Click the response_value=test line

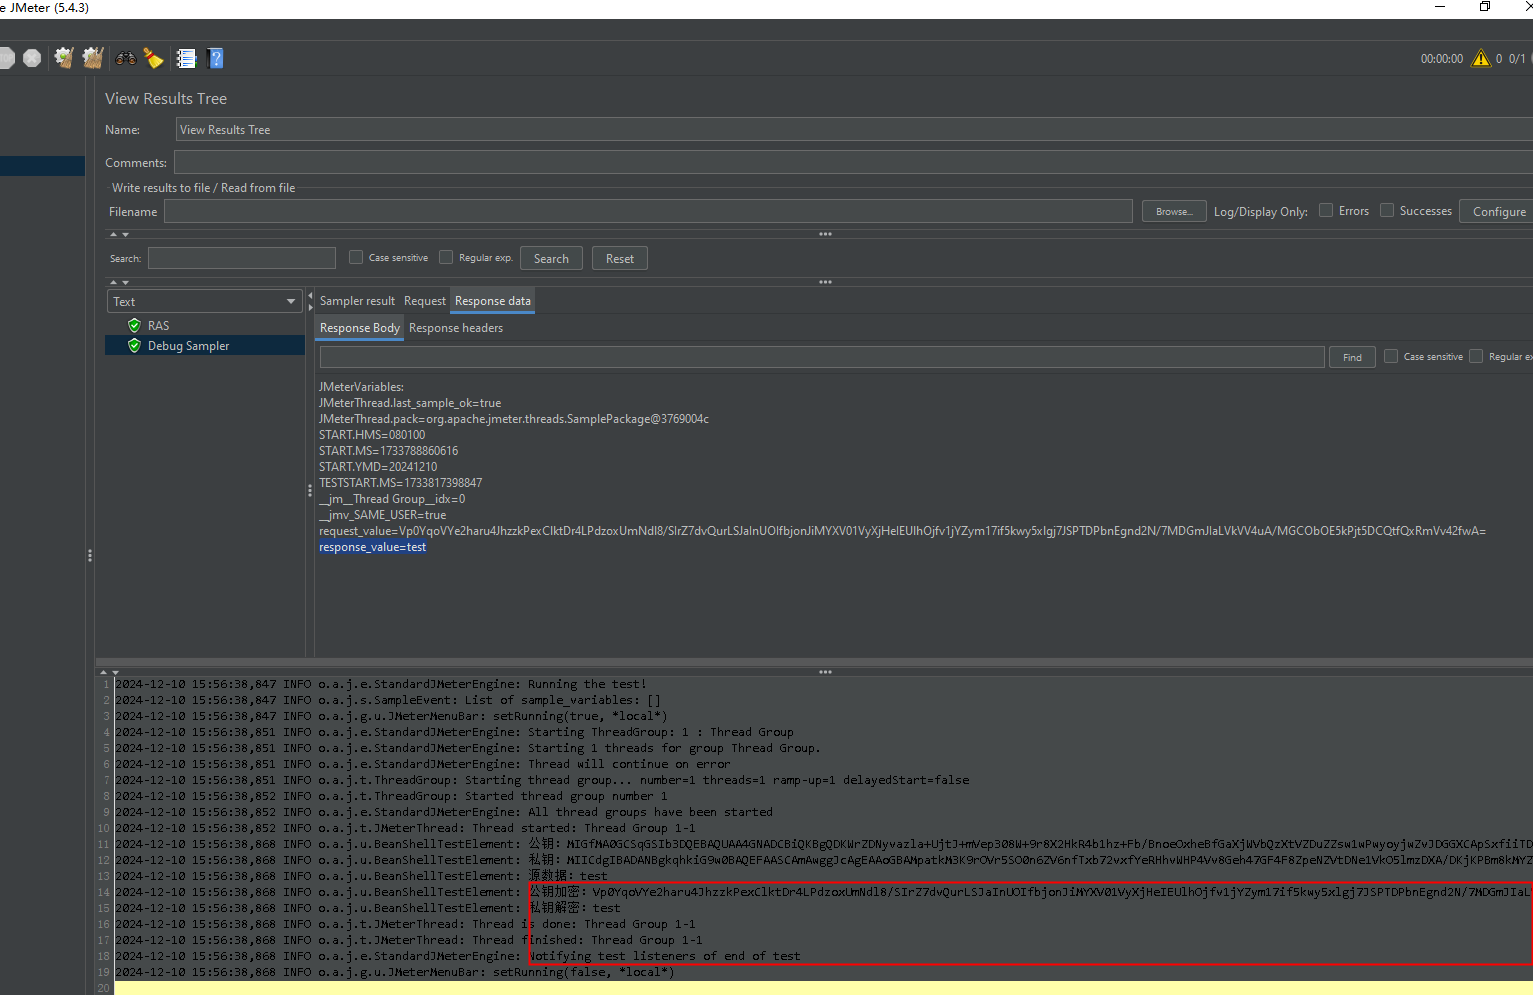tap(373, 547)
